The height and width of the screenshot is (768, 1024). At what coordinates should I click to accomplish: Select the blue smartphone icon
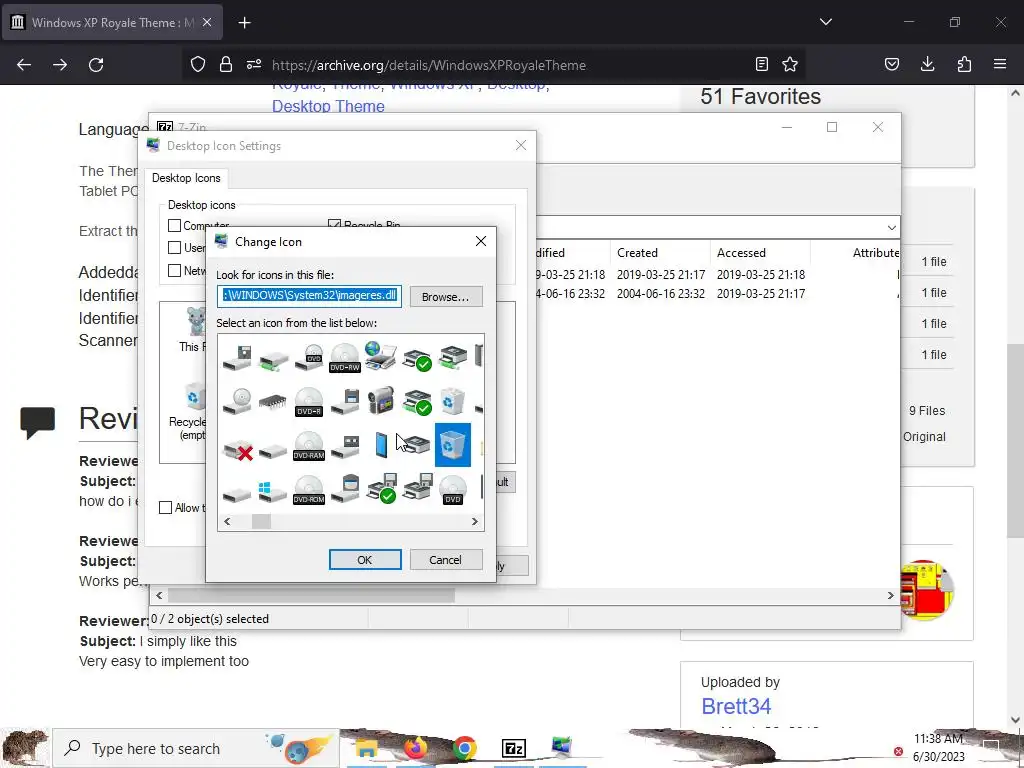[381, 445]
